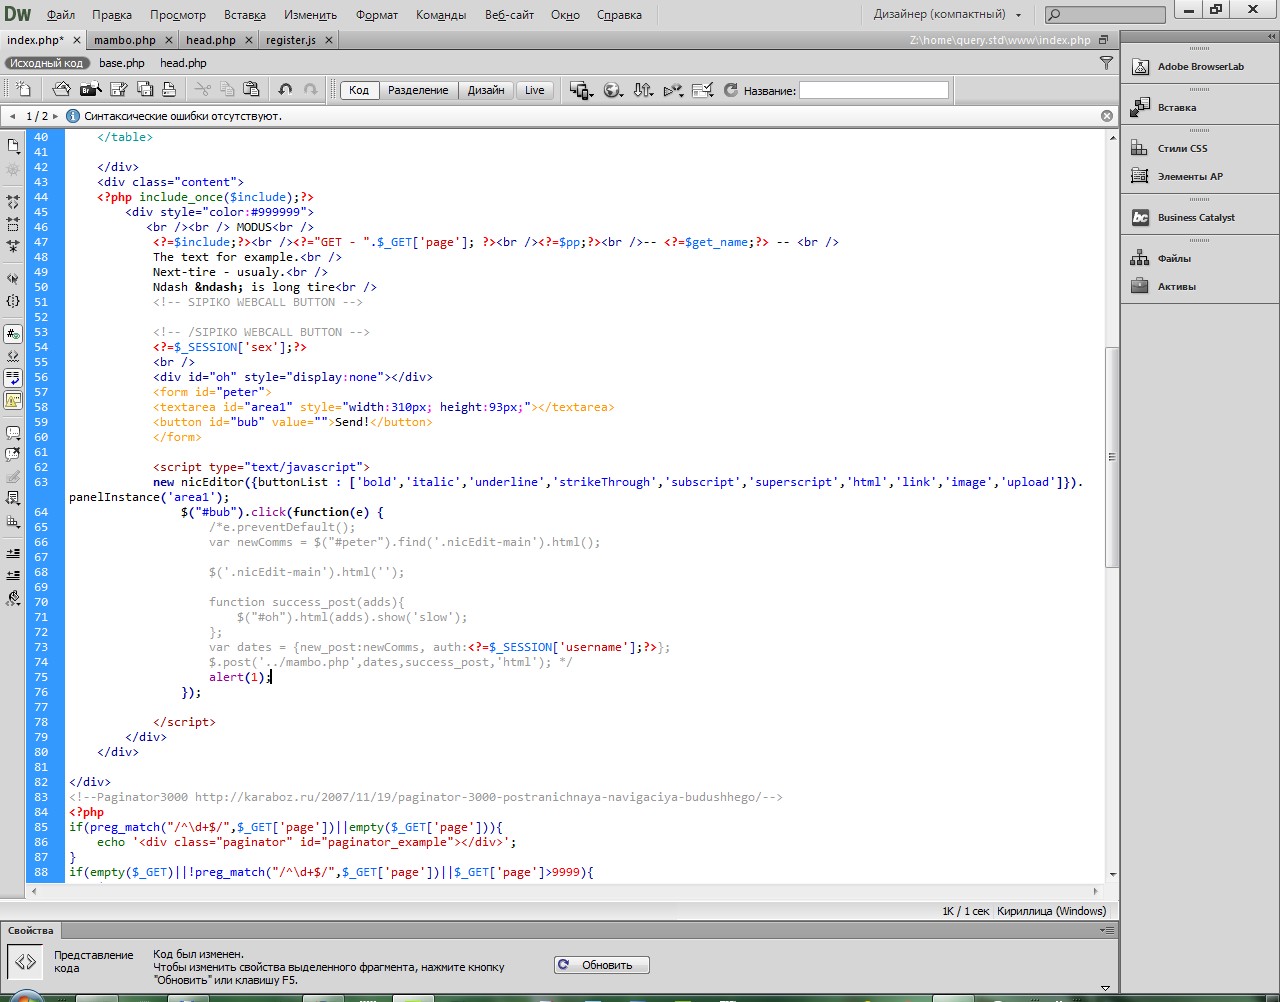Open the Open Documents dropdown in coding toolbar
The width and height of the screenshot is (1280, 1002).
(x=13, y=146)
